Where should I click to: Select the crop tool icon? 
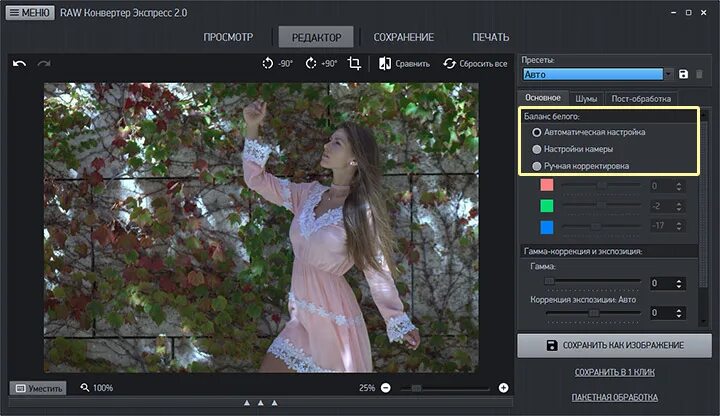click(354, 63)
